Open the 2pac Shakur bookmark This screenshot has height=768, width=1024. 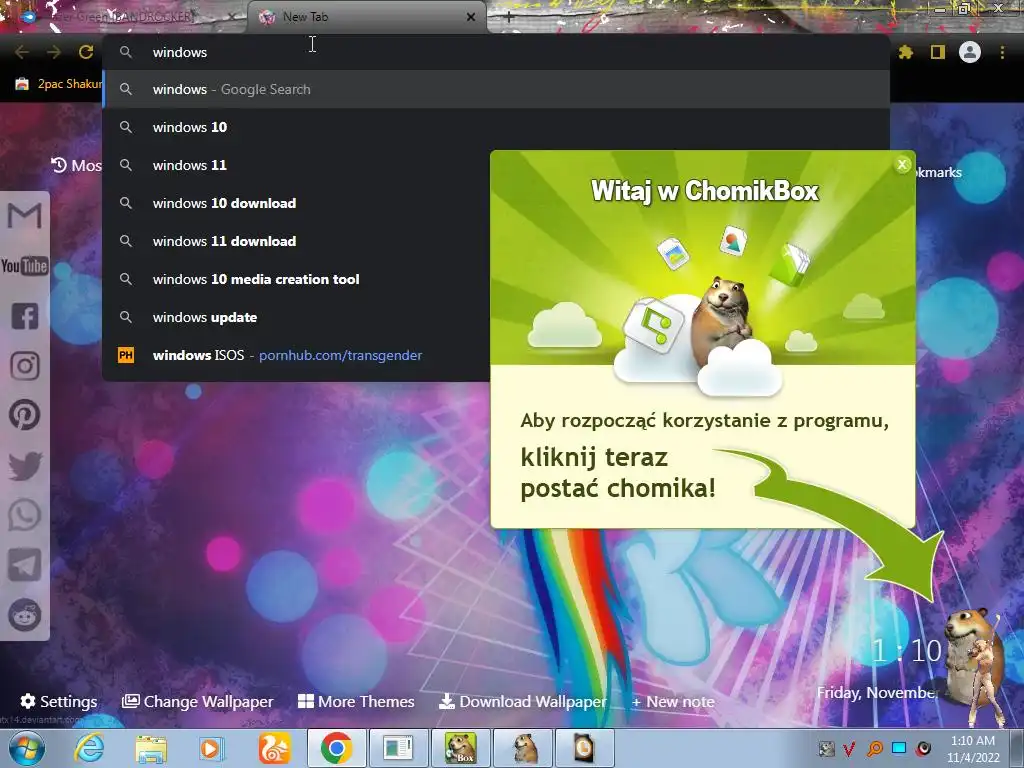tap(59, 84)
